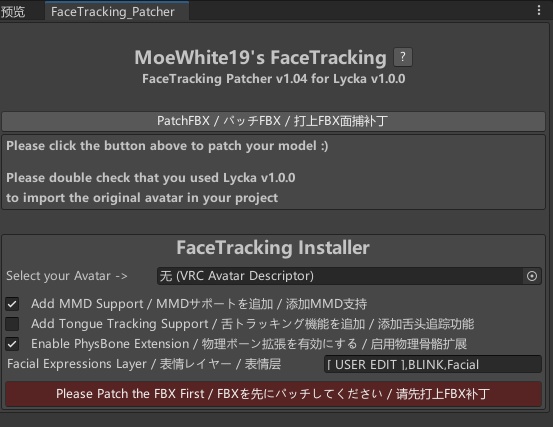The image size is (553, 427).
Task: Click the PatchFBX button
Action: [273, 121]
